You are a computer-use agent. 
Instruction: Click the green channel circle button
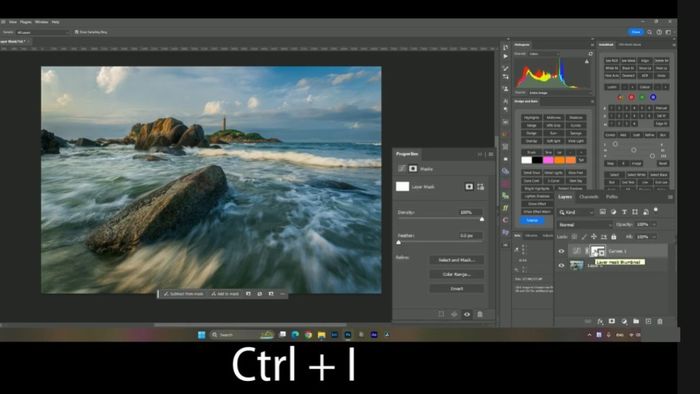(642, 97)
